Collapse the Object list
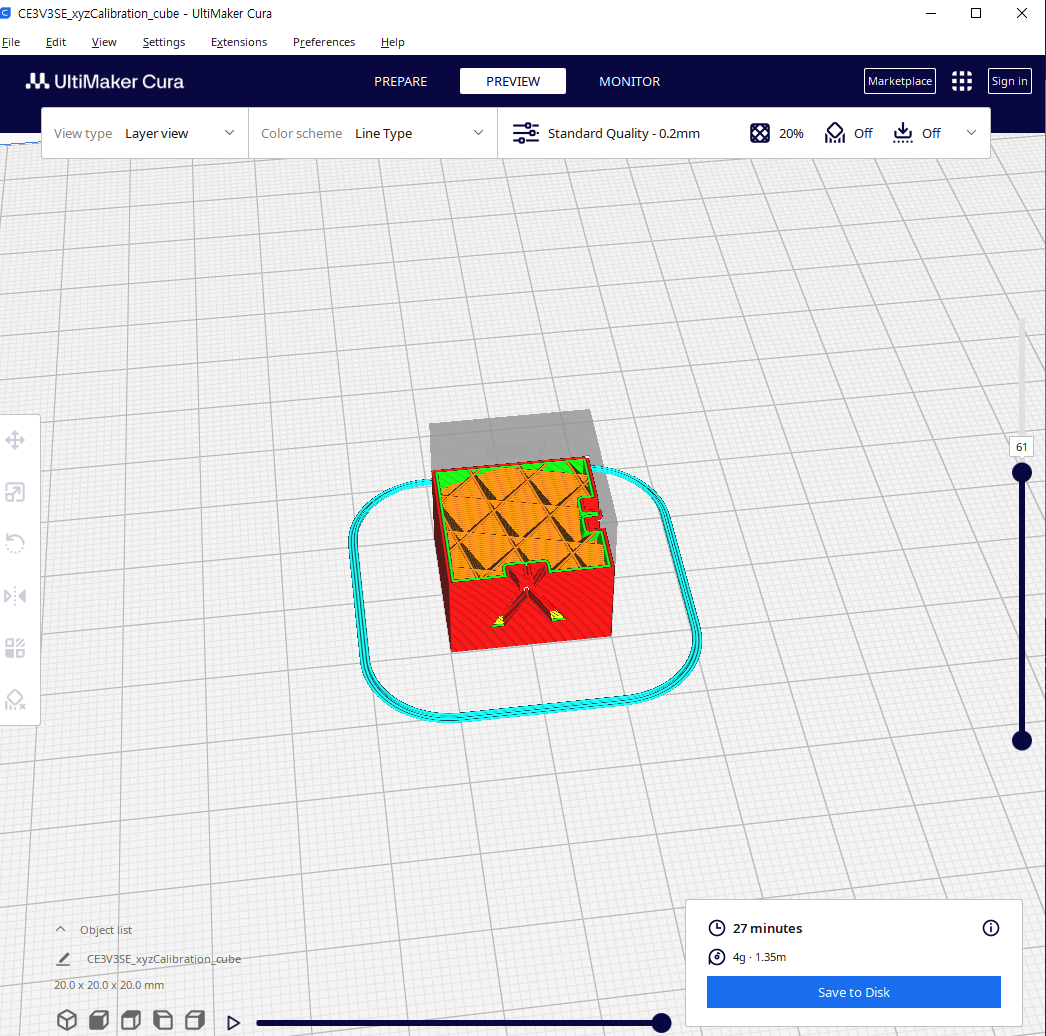 click(61, 929)
